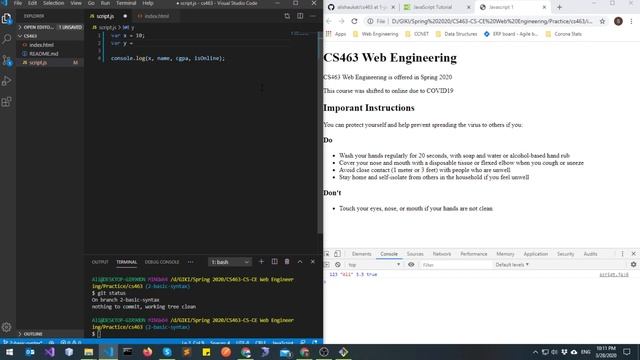Click Apps shortcut in bookmarks bar
The height and width of the screenshot is (360, 640).
(336, 34)
